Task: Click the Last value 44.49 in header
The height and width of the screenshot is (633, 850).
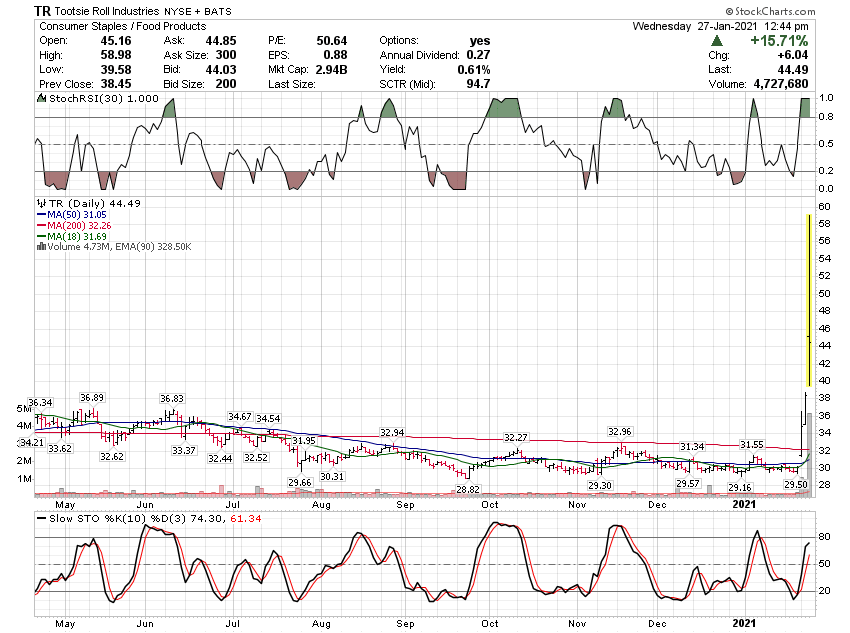Action: point(793,69)
